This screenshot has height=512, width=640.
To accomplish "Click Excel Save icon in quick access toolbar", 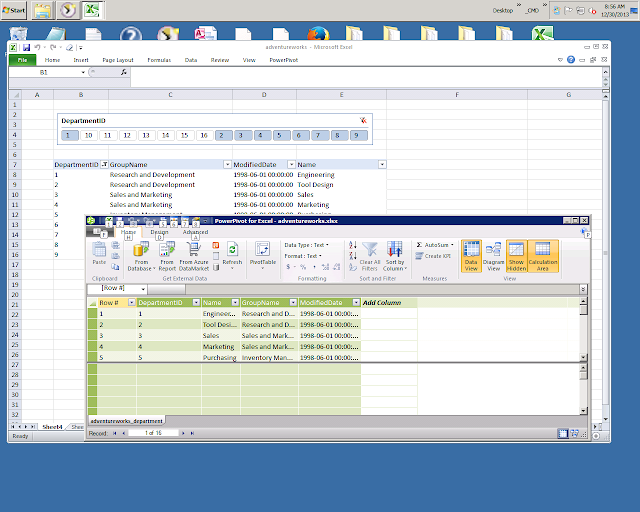I will pyautogui.click(x=27, y=47).
